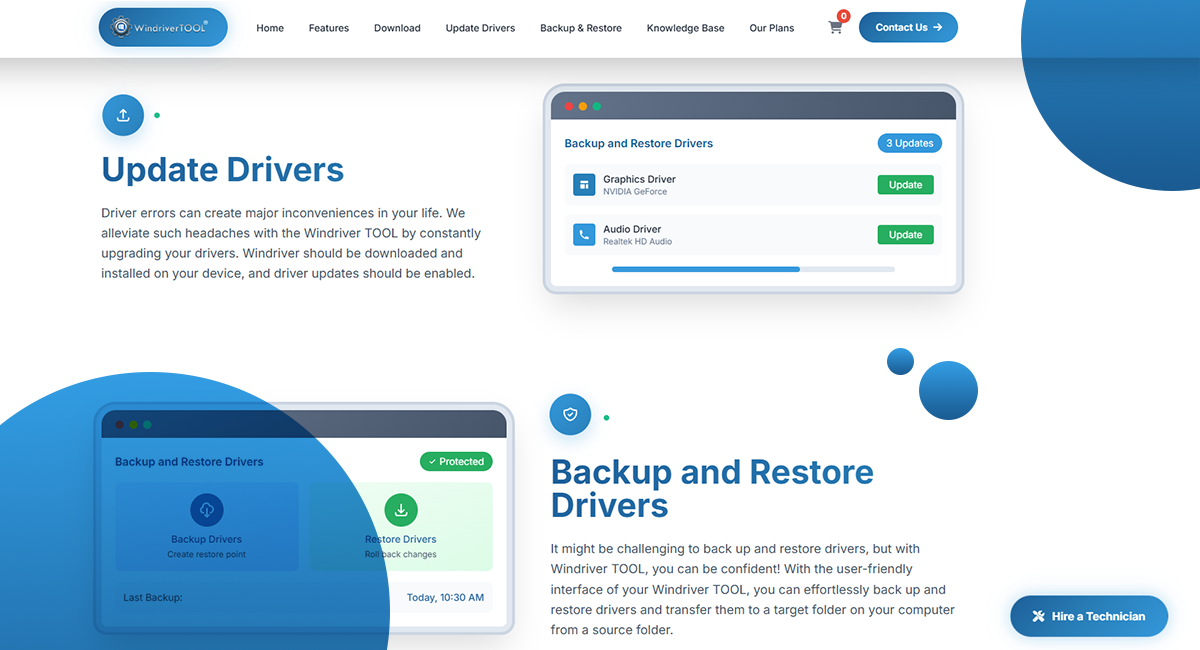This screenshot has width=1200, height=650.
Task: Go to the Download page
Action: [x=397, y=28]
